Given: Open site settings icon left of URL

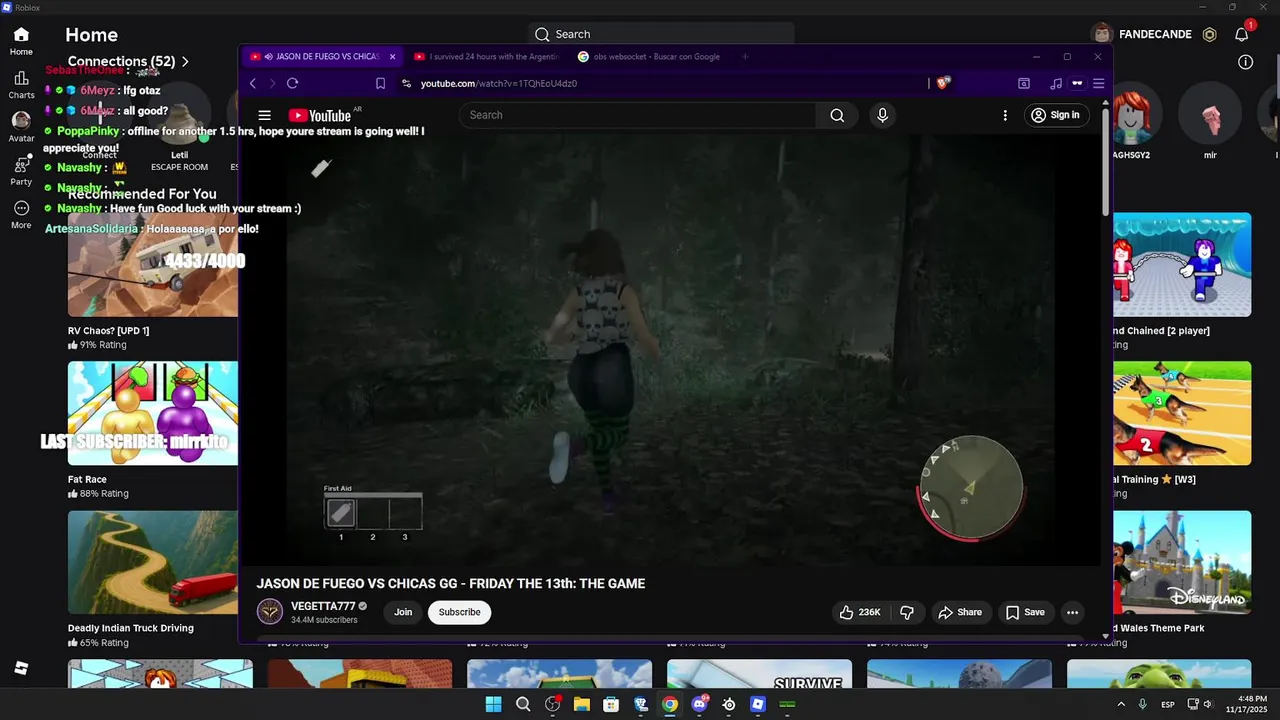Looking at the screenshot, I should tap(405, 84).
